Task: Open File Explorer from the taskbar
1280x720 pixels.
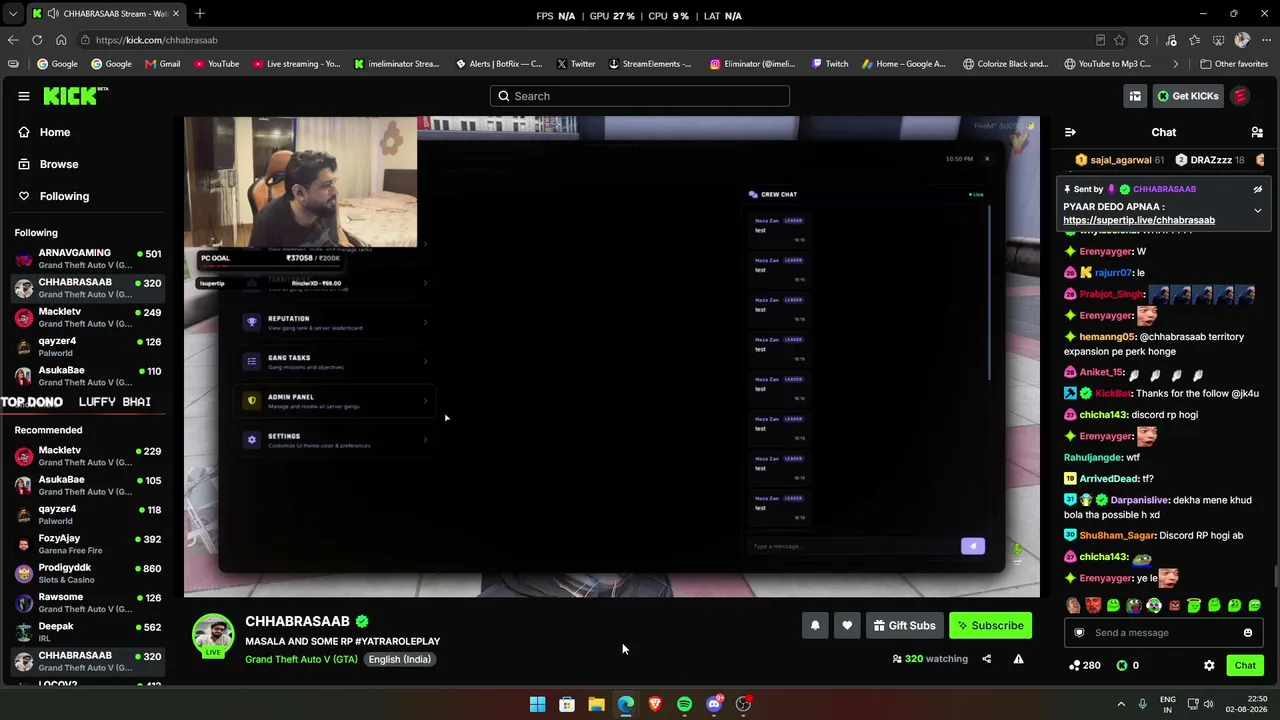Action: 596,704
